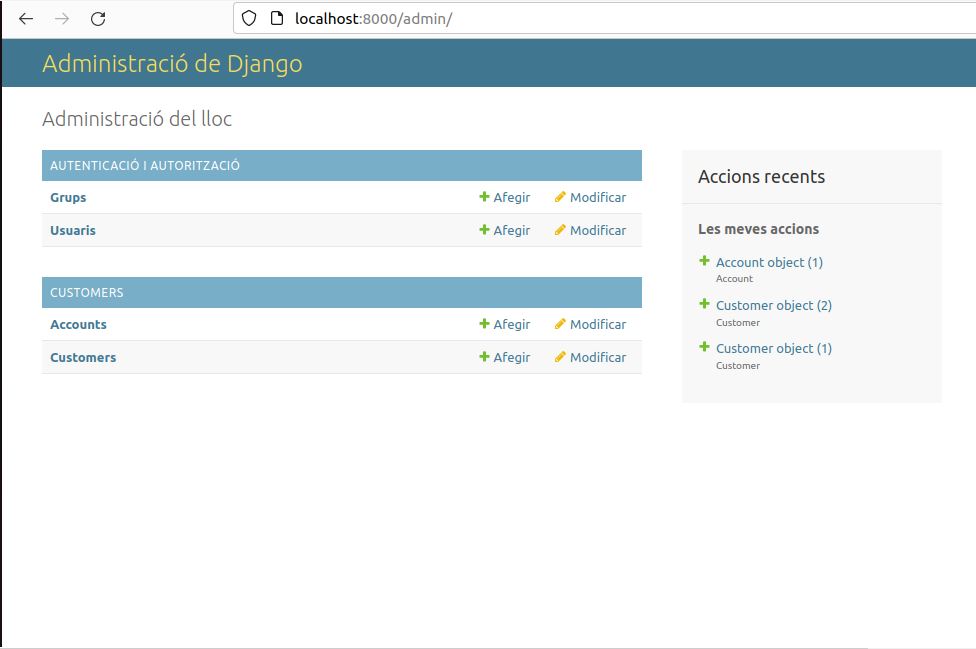Reload the page with the refresh icon
Screen dimensions: 976x649
pyautogui.click(x=98, y=19)
